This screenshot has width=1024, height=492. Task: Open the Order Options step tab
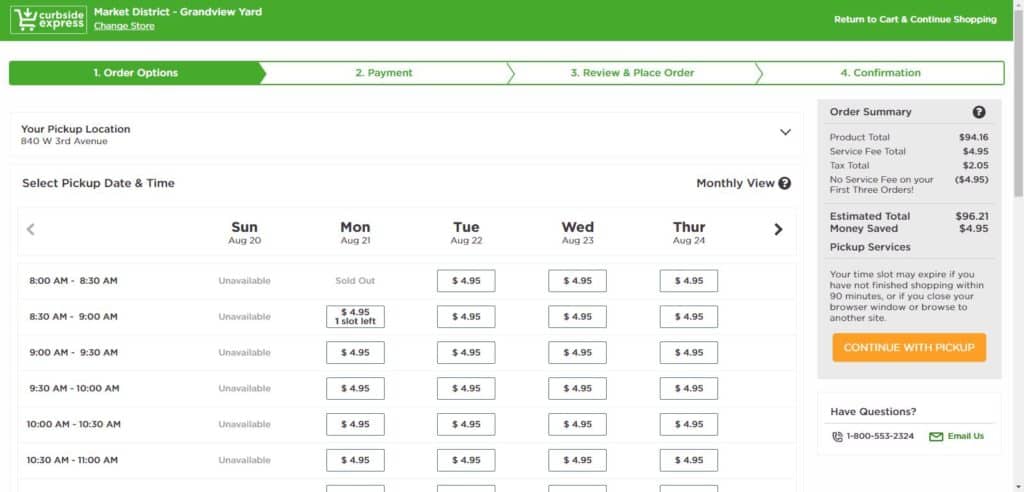(x=135, y=73)
